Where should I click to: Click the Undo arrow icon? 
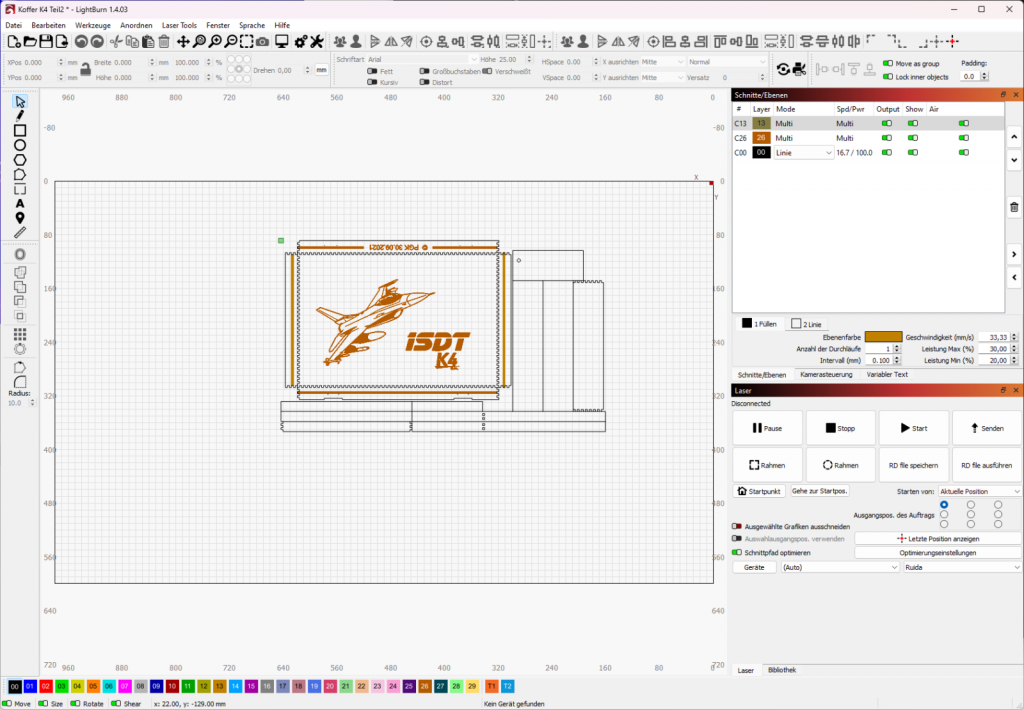pos(81,42)
